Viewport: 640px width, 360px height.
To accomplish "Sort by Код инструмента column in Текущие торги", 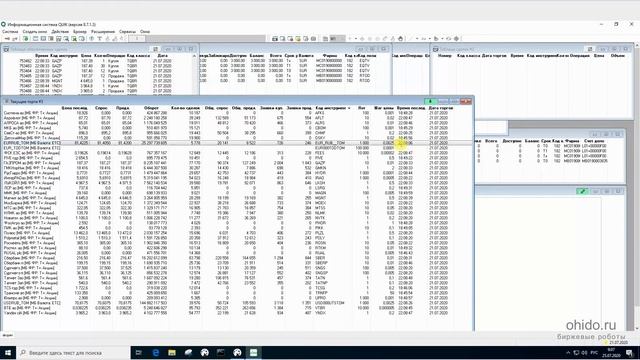I will coord(333,108).
